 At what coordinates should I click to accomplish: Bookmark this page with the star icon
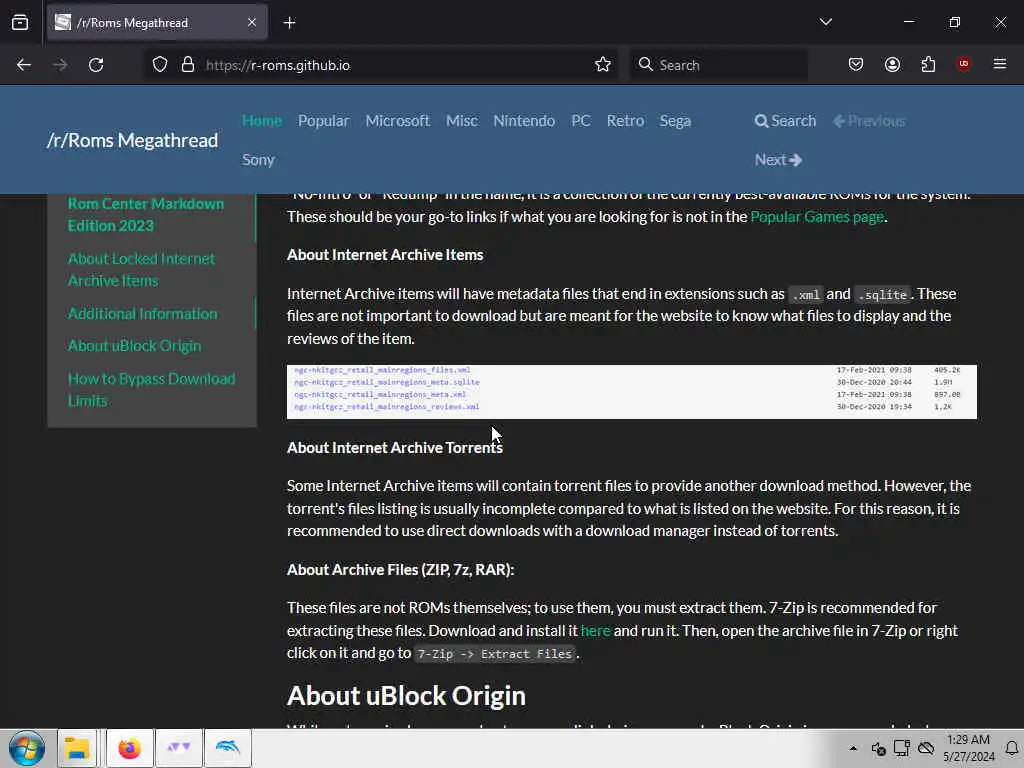[603, 65]
